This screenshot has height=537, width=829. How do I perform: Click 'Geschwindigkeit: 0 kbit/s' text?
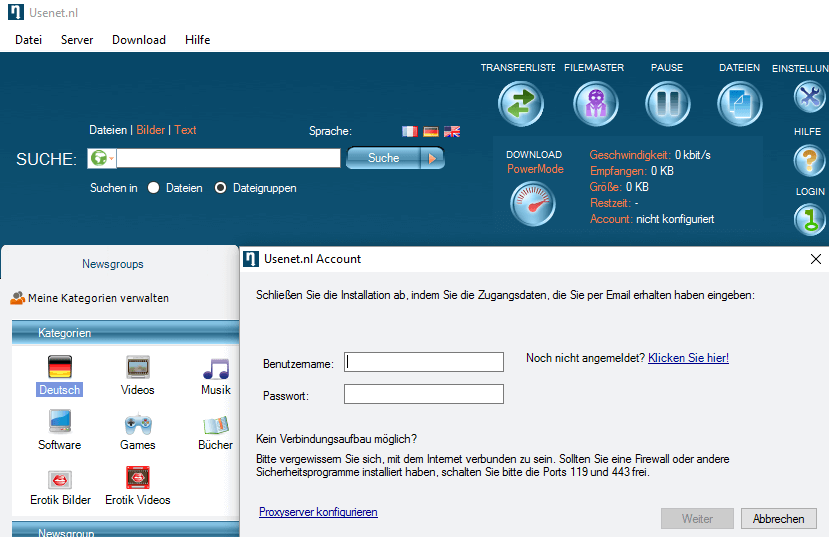650,155
